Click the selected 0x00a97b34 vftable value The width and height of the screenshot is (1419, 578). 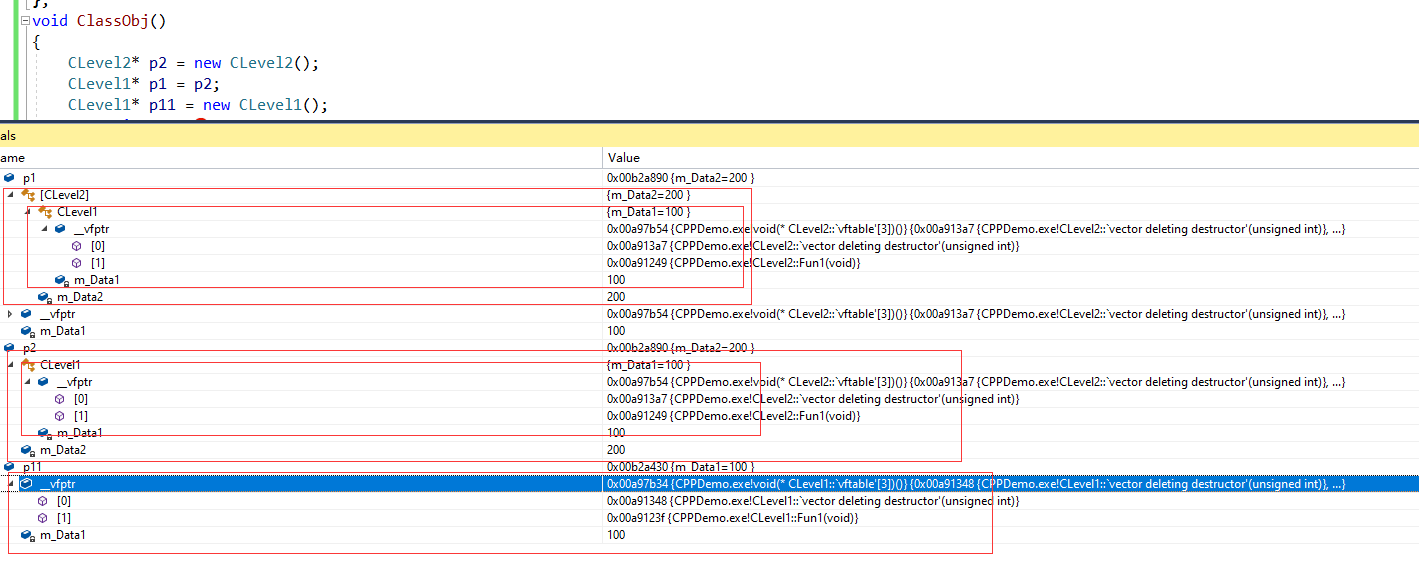click(976, 484)
